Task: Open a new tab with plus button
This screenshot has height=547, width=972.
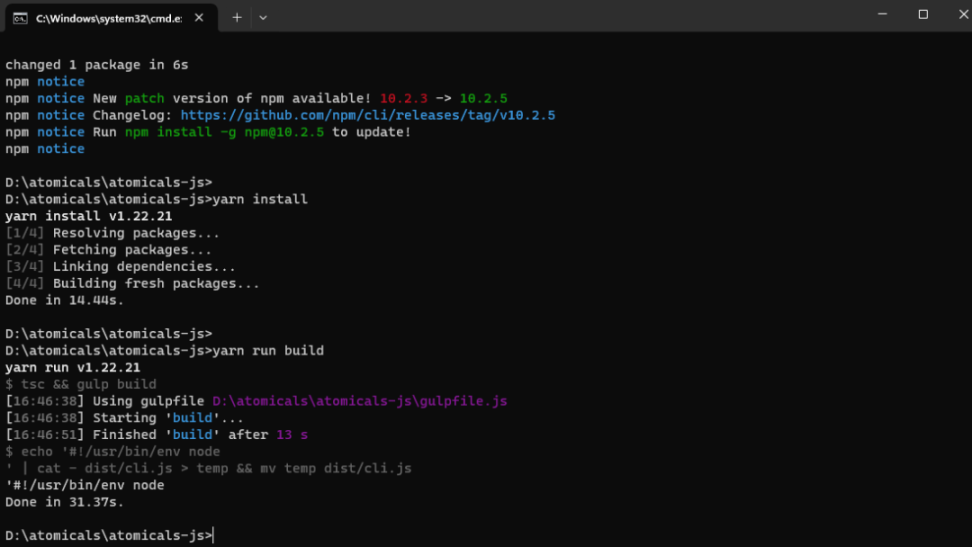Action: pos(237,17)
